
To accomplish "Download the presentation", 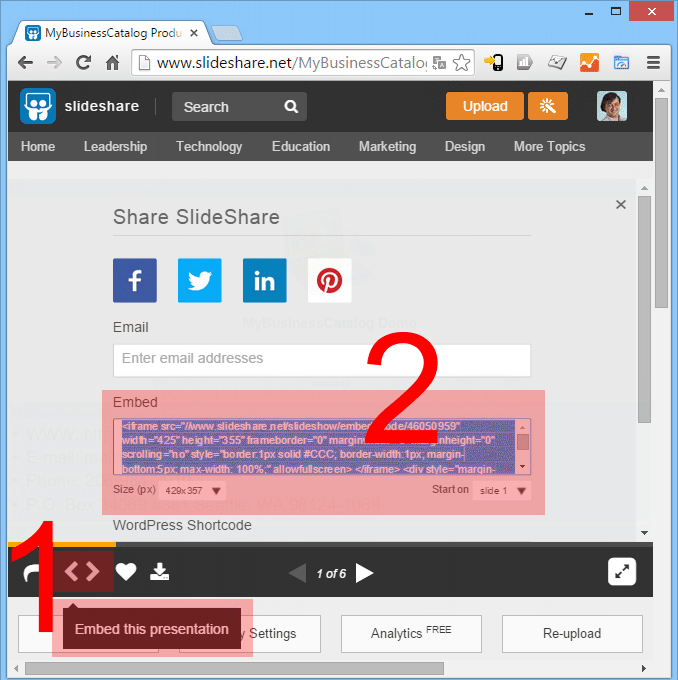I will point(160,572).
